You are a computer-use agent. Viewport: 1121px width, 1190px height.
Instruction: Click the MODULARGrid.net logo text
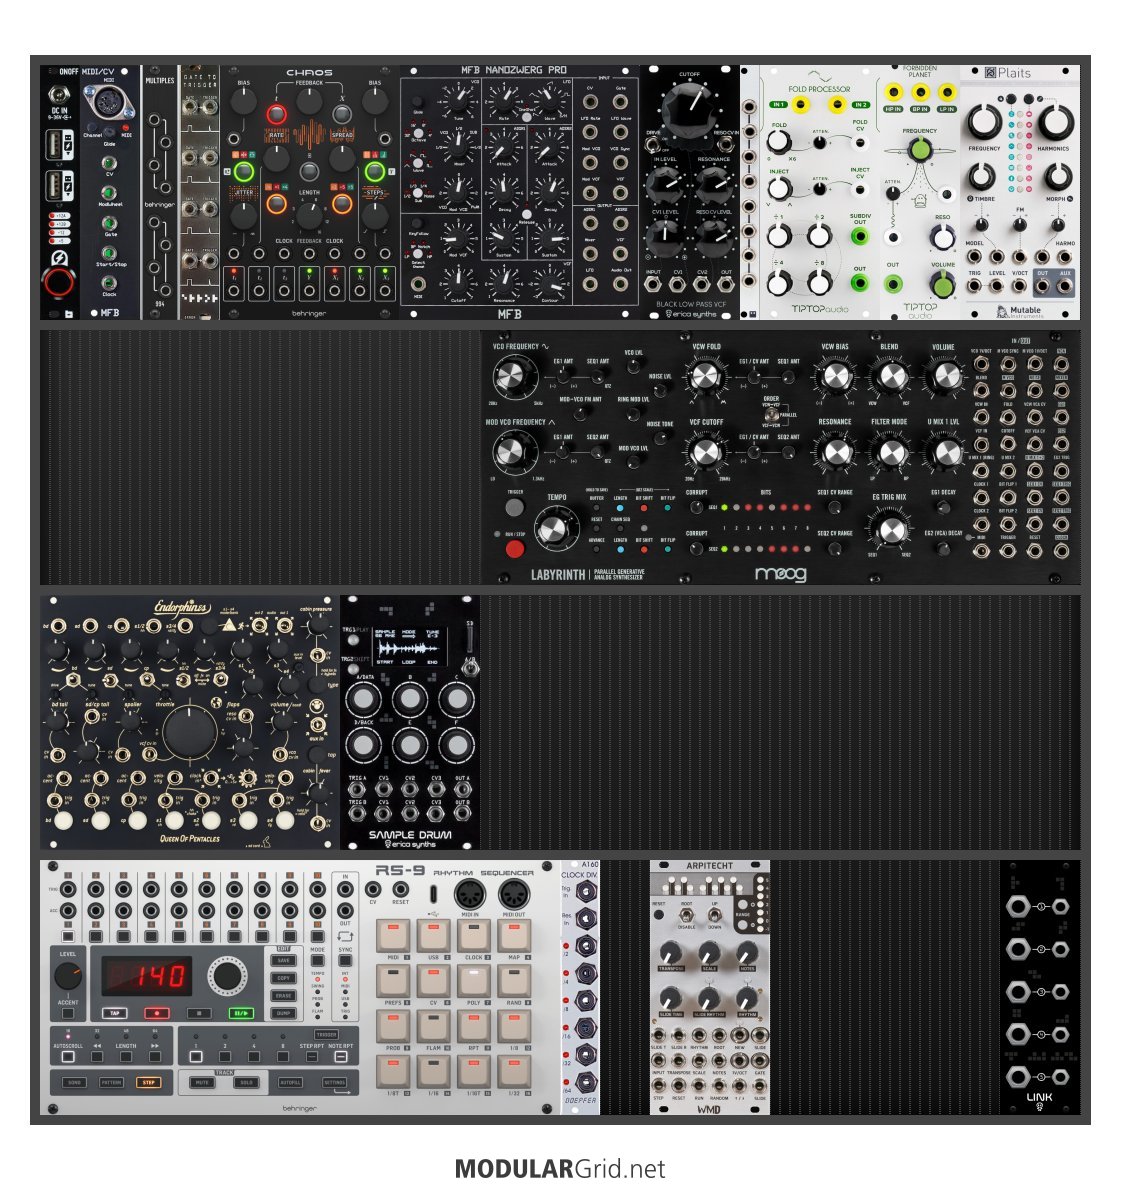[560, 1168]
